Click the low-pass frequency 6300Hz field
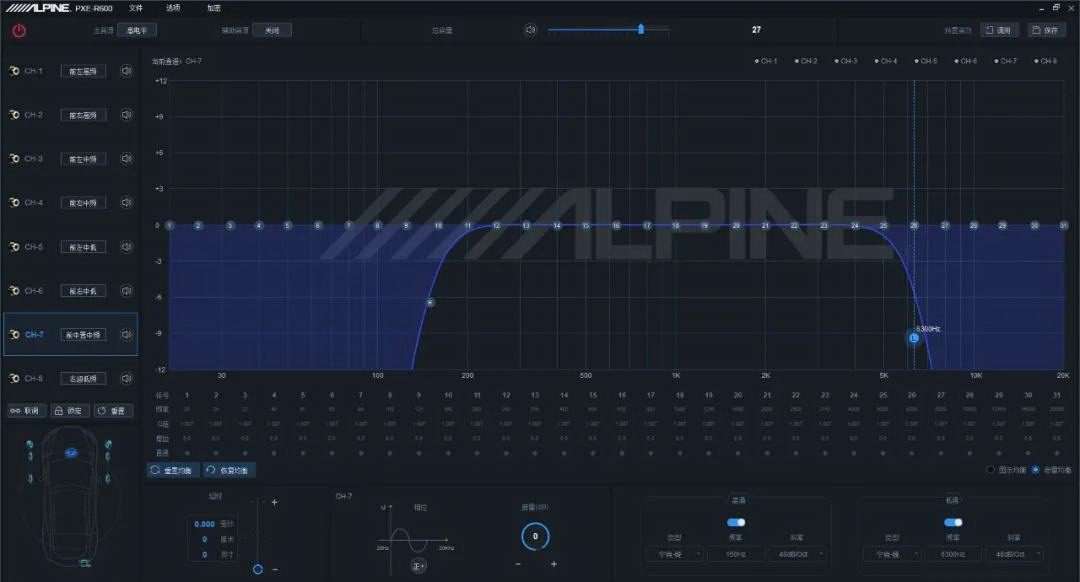Viewport: 1080px width, 582px height. tap(953, 554)
